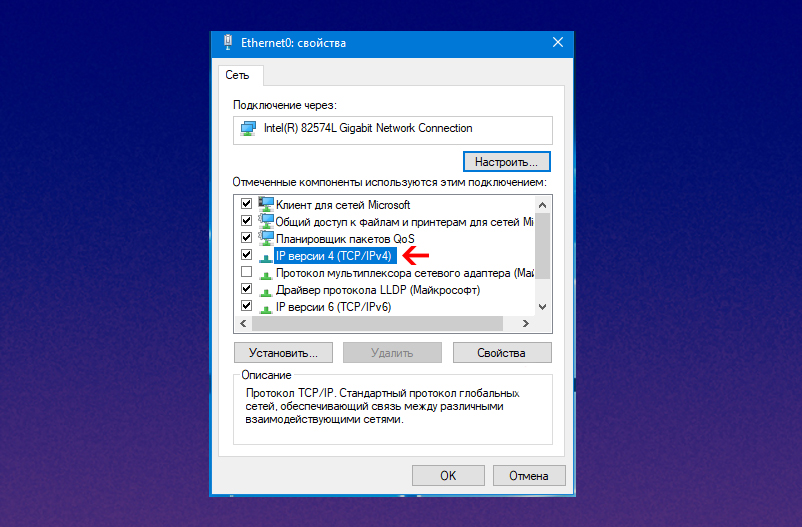Select Клиент для сетей Microsoft row text

click(343, 205)
